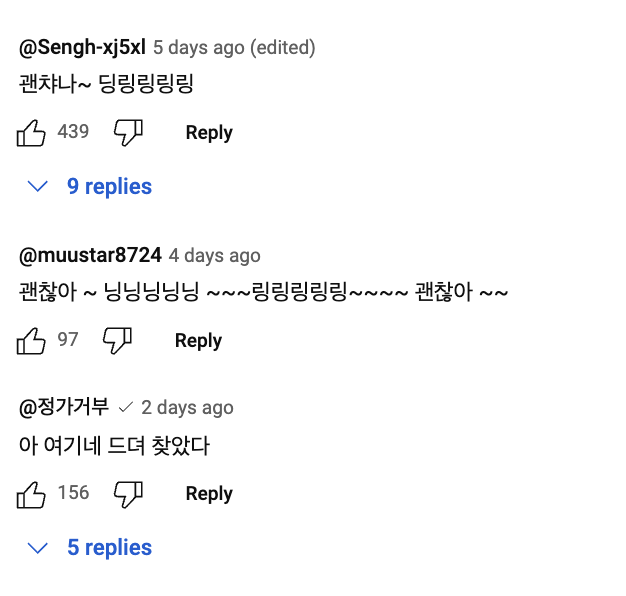Open the '4 days ago' timestamp link

(214, 255)
